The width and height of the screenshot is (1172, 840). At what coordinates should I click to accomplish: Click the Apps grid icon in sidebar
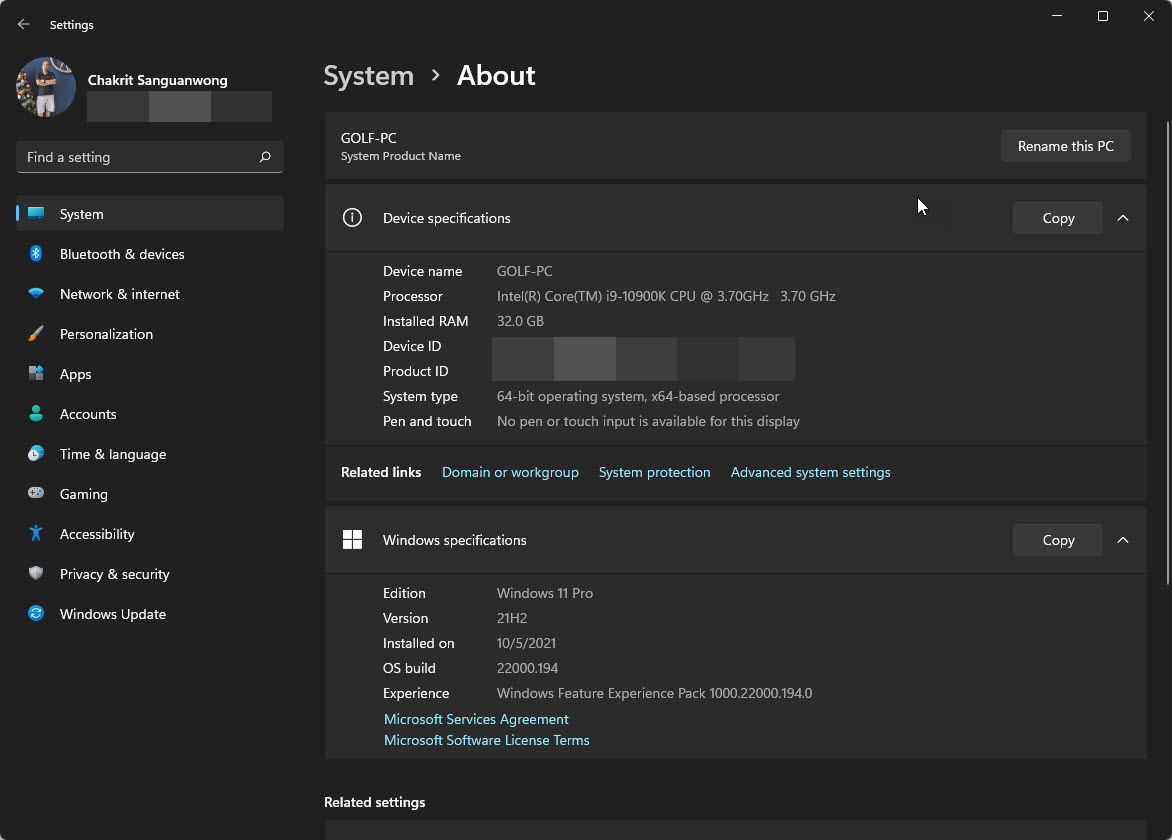click(36, 374)
